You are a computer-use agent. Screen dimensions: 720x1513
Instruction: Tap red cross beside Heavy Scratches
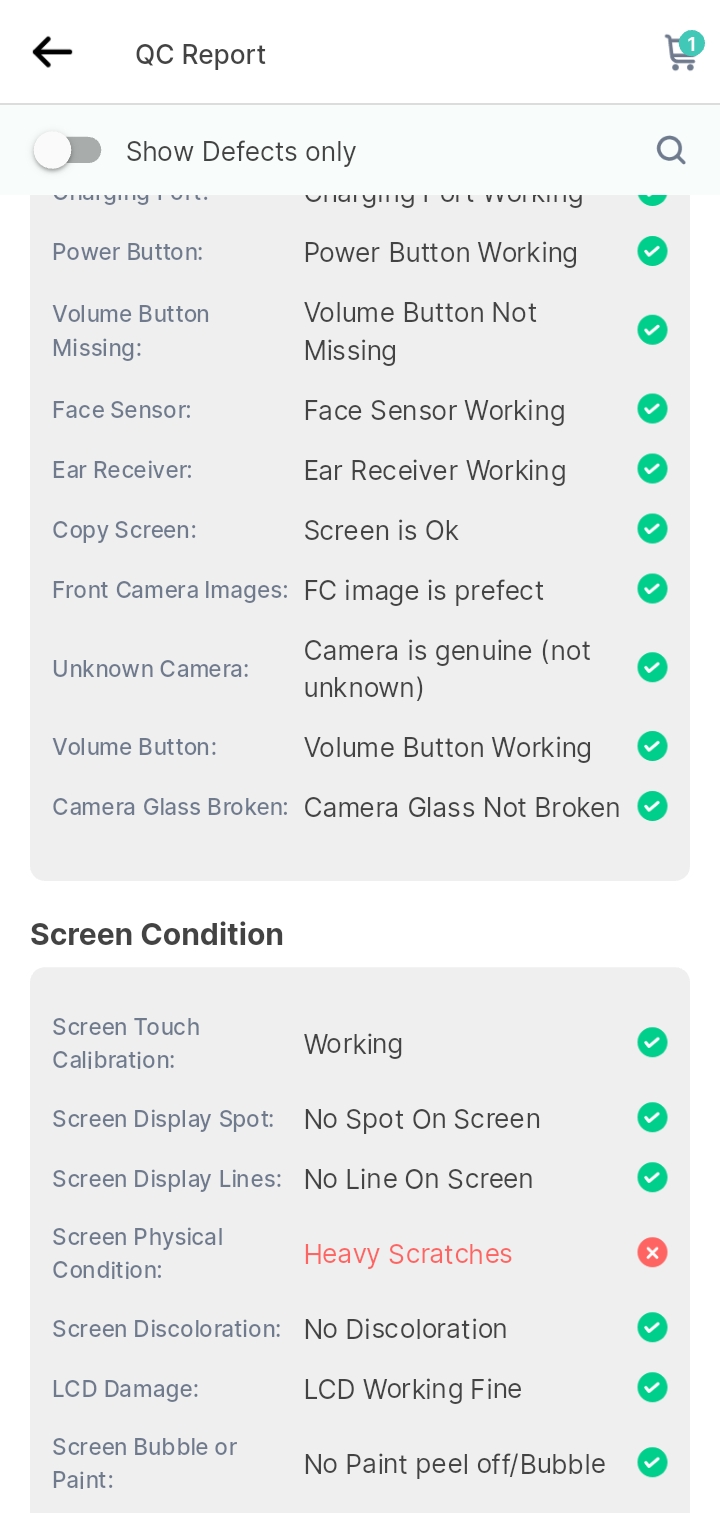[653, 1252]
